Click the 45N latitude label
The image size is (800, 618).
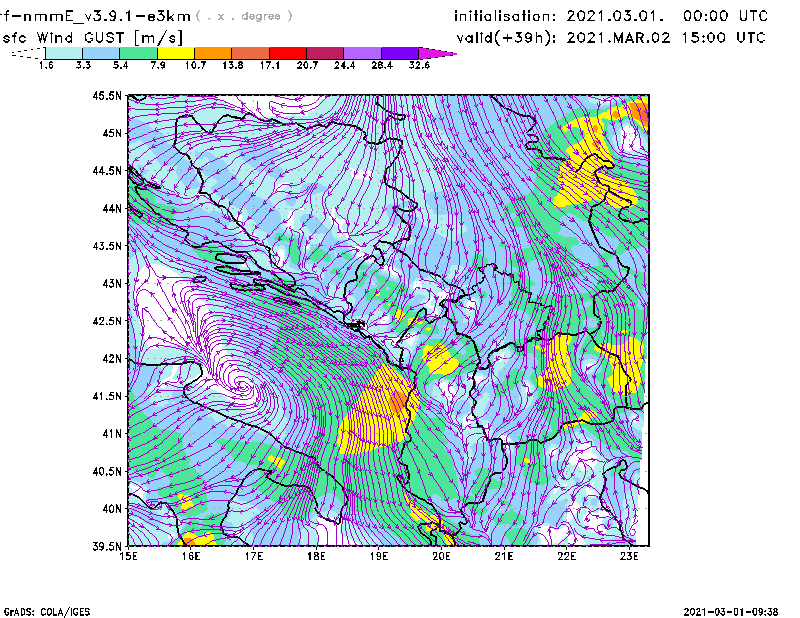112,133
